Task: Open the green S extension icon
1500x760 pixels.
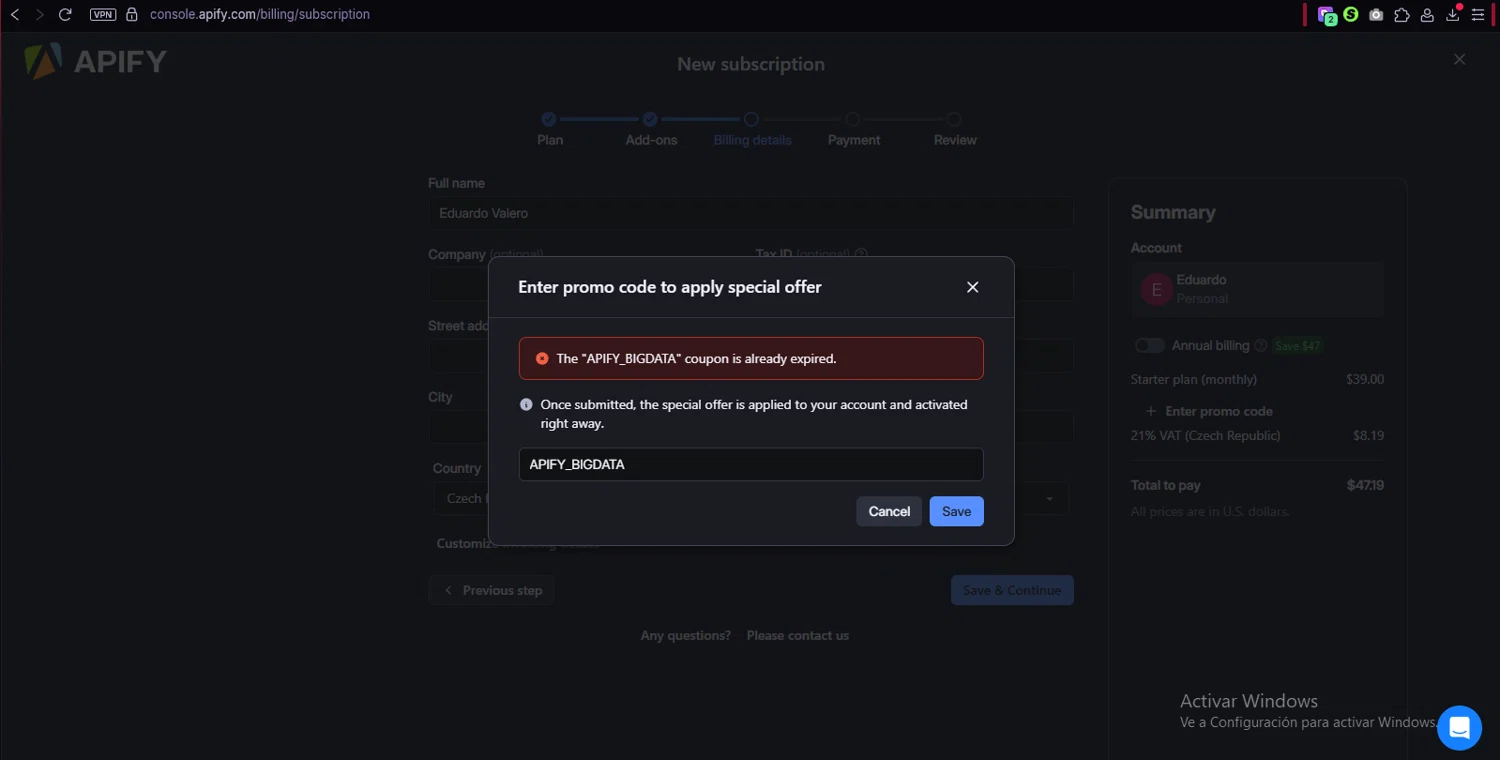Action: click(x=1351, y=14)
